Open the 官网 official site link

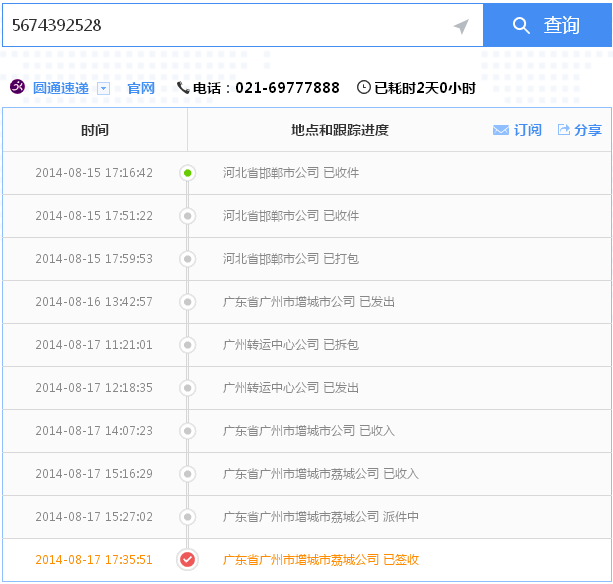point(141,88)
